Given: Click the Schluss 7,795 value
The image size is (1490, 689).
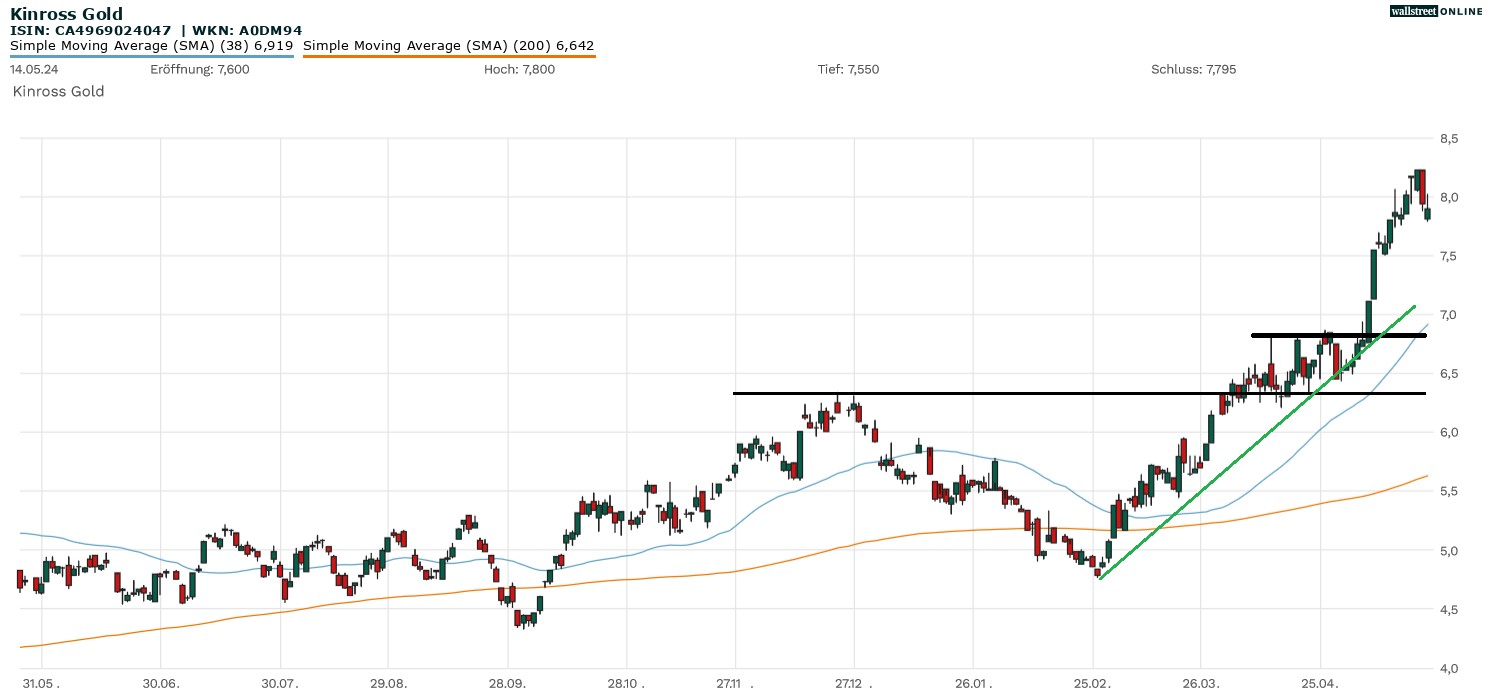Looking at the screenshot, I should tap(1193, 69).
